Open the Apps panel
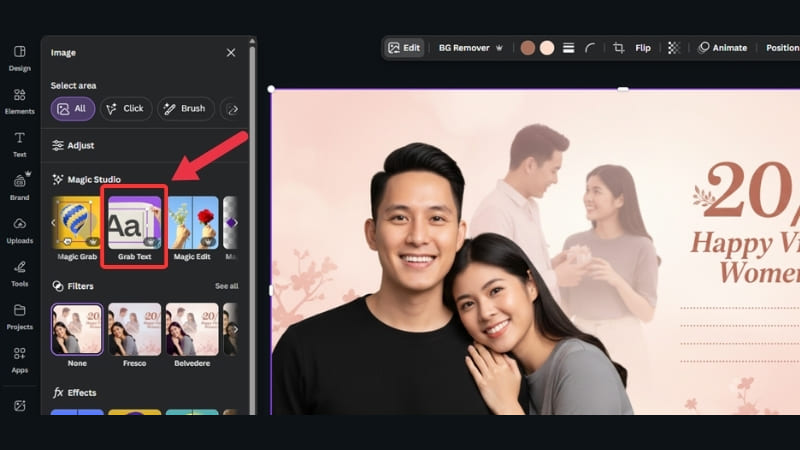Viewport: 800px width, 450px height. pyautogui.click(x=19, y=358)
